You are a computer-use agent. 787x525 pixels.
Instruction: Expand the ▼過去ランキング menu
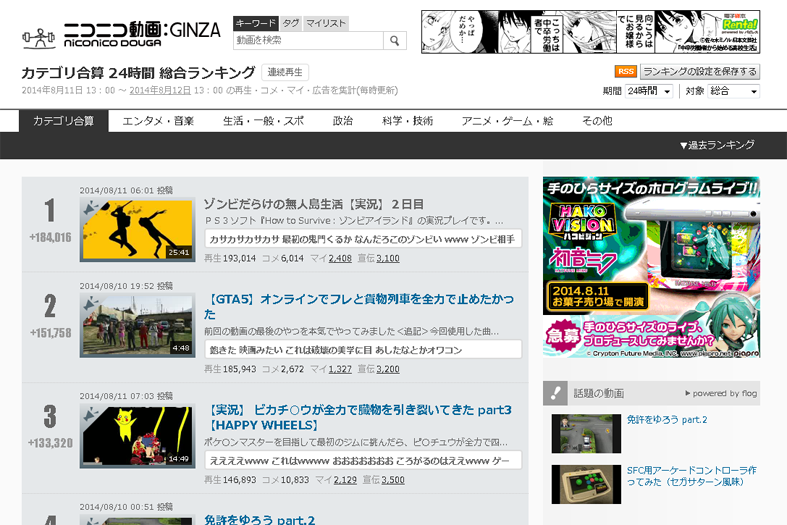(x=717, y=145)
